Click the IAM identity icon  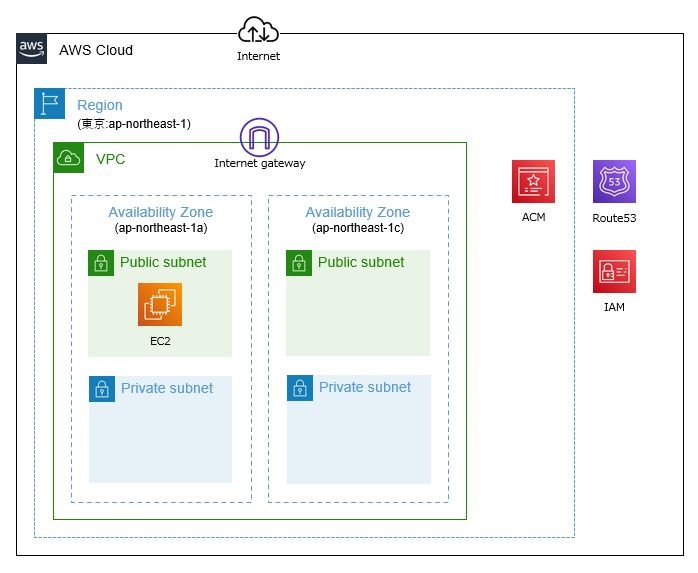[614, 272]
